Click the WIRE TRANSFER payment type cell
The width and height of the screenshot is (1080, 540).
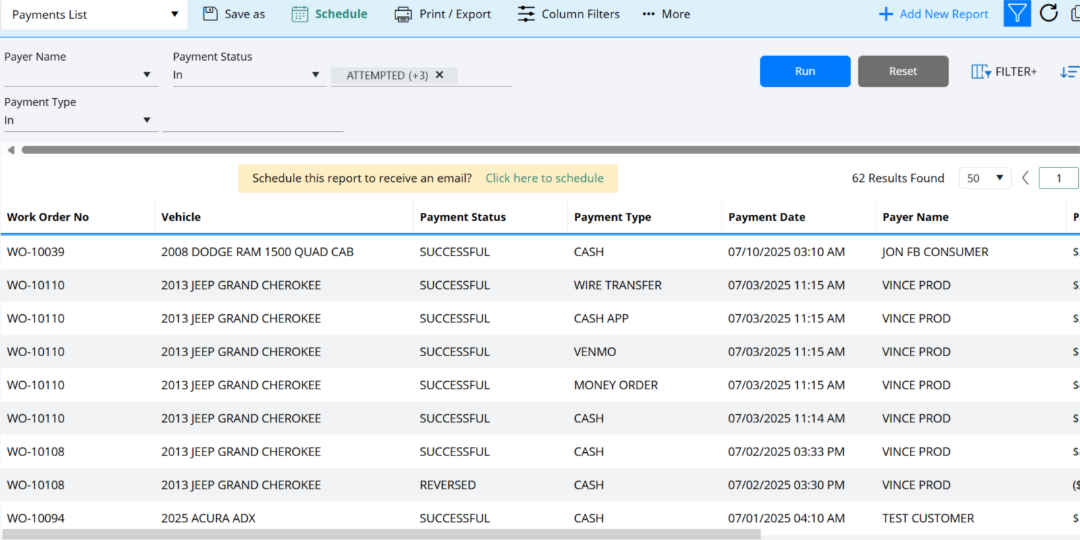(x=618, y=285)
